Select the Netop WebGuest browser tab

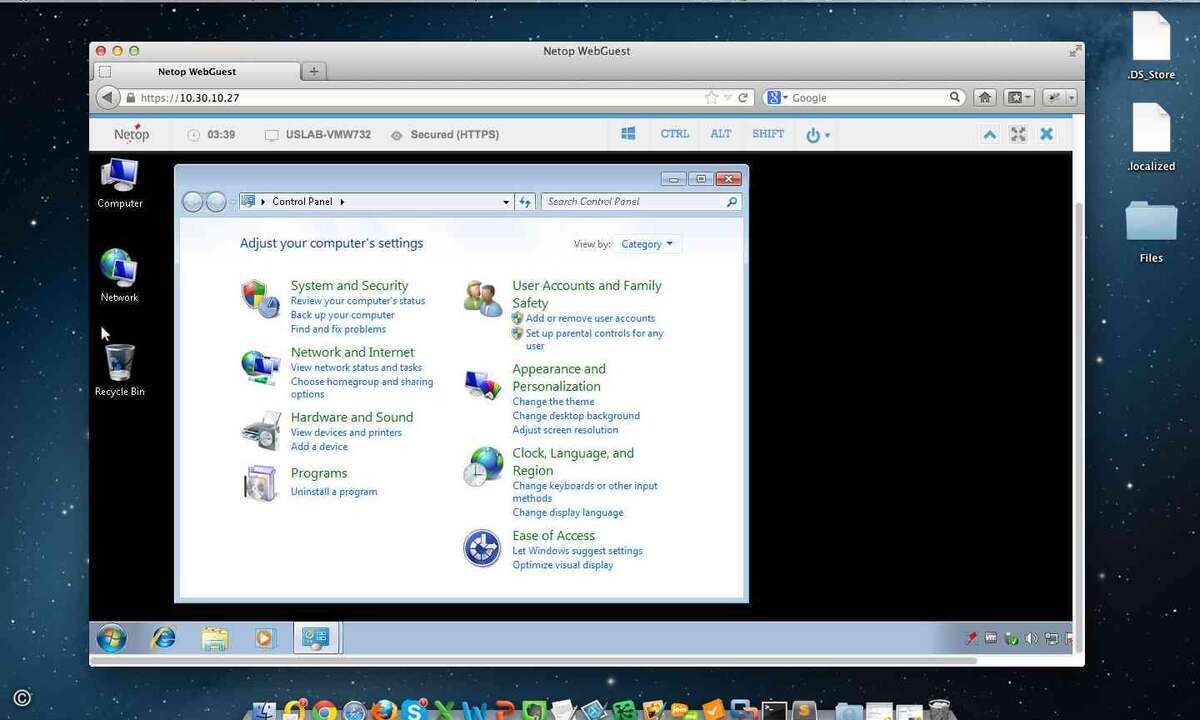pos(197,71)
